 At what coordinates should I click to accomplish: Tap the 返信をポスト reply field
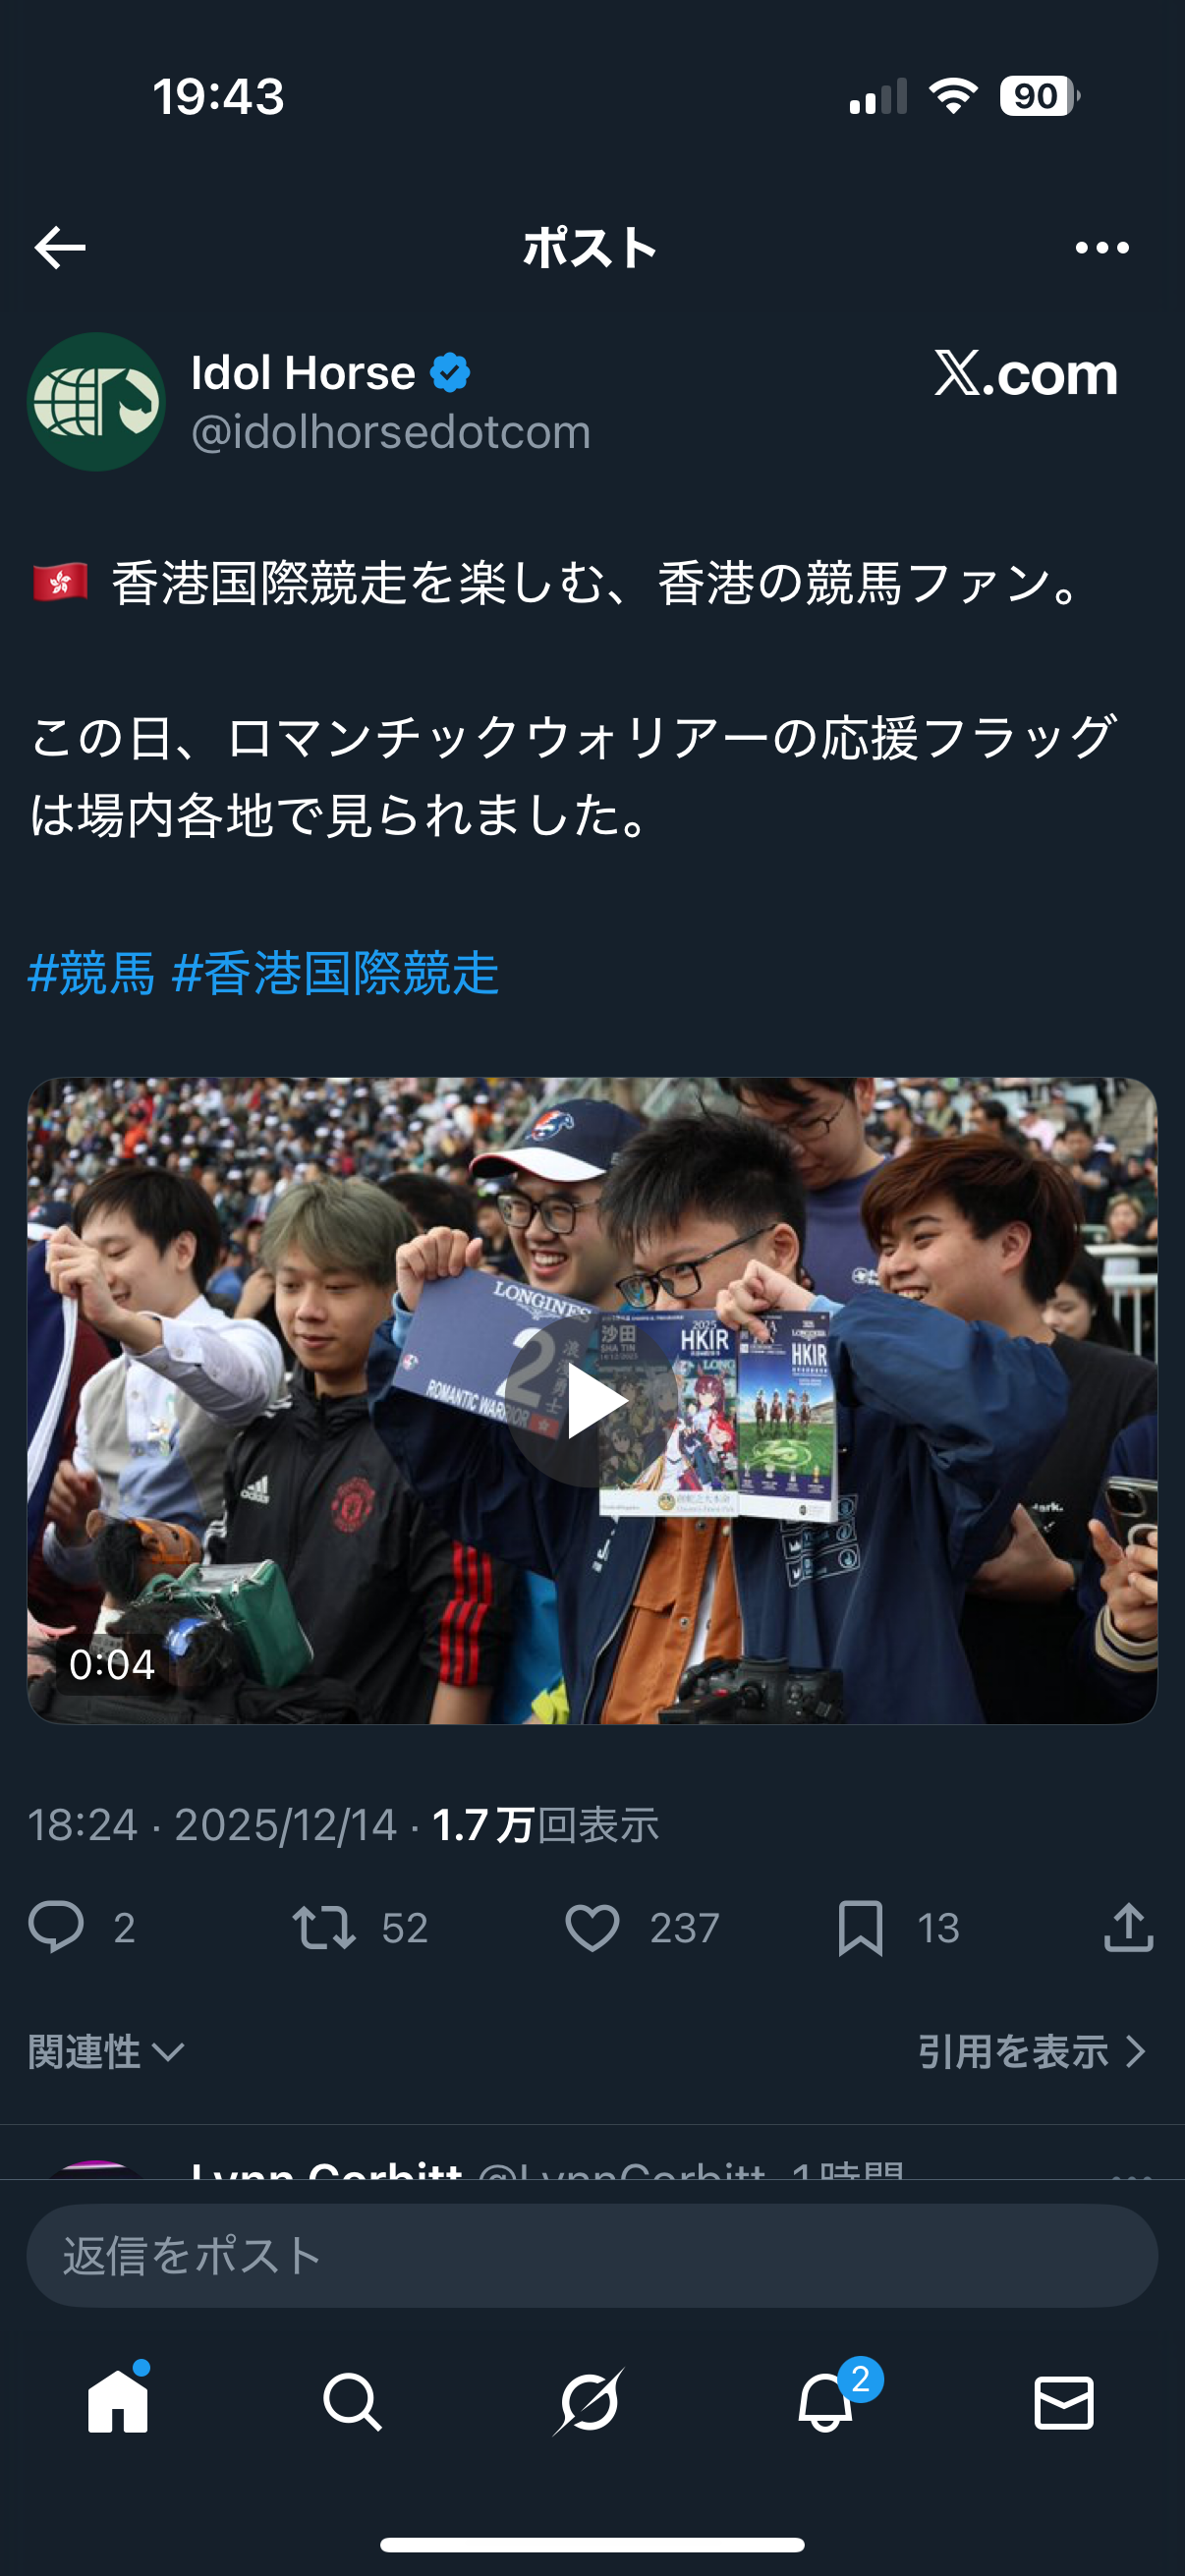click(592, 2255)
